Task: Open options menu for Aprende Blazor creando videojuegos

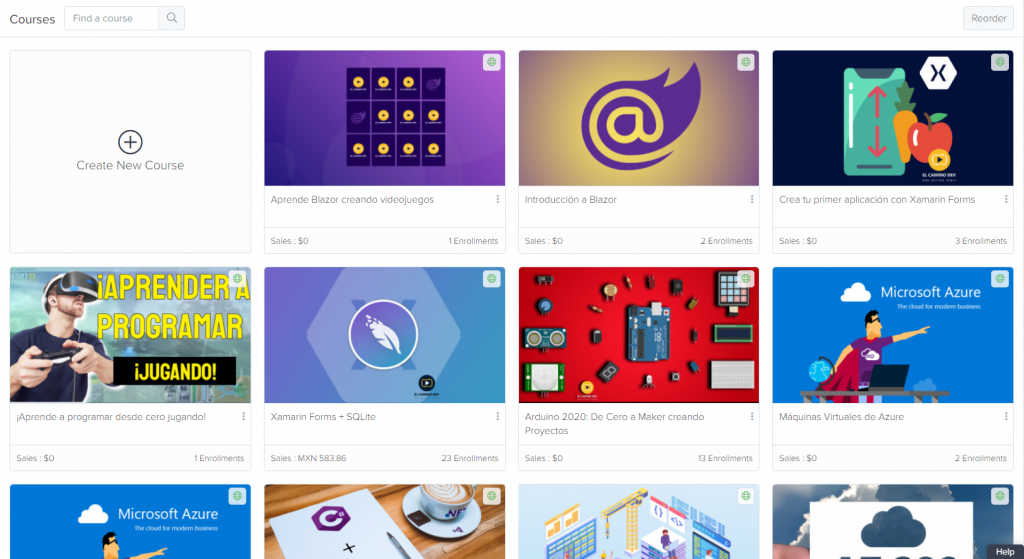Action: [x=498, y=200]
